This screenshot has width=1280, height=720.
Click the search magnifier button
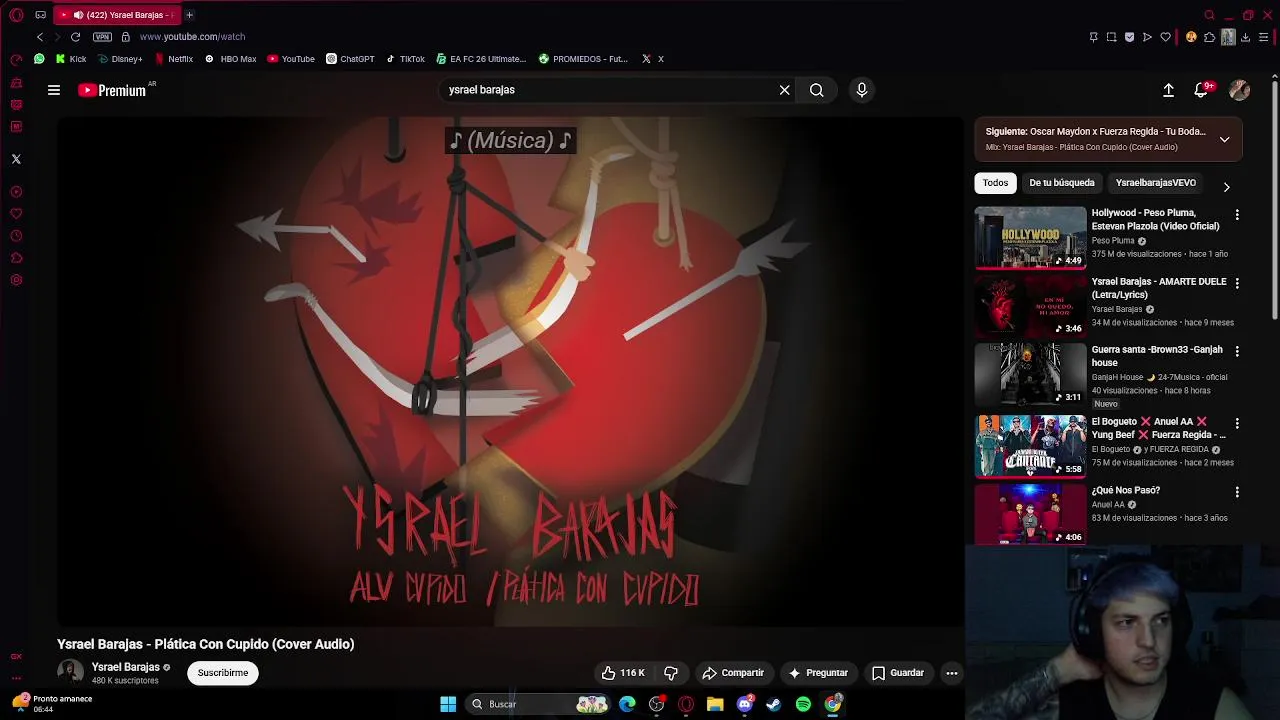tap(817, 90)
